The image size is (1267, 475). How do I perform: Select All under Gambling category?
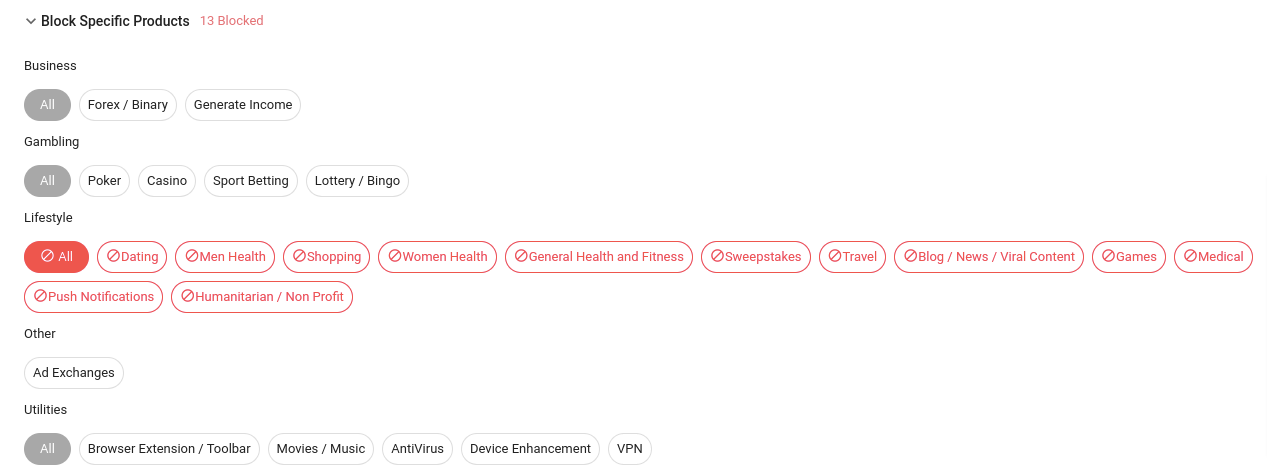[47, 181]
